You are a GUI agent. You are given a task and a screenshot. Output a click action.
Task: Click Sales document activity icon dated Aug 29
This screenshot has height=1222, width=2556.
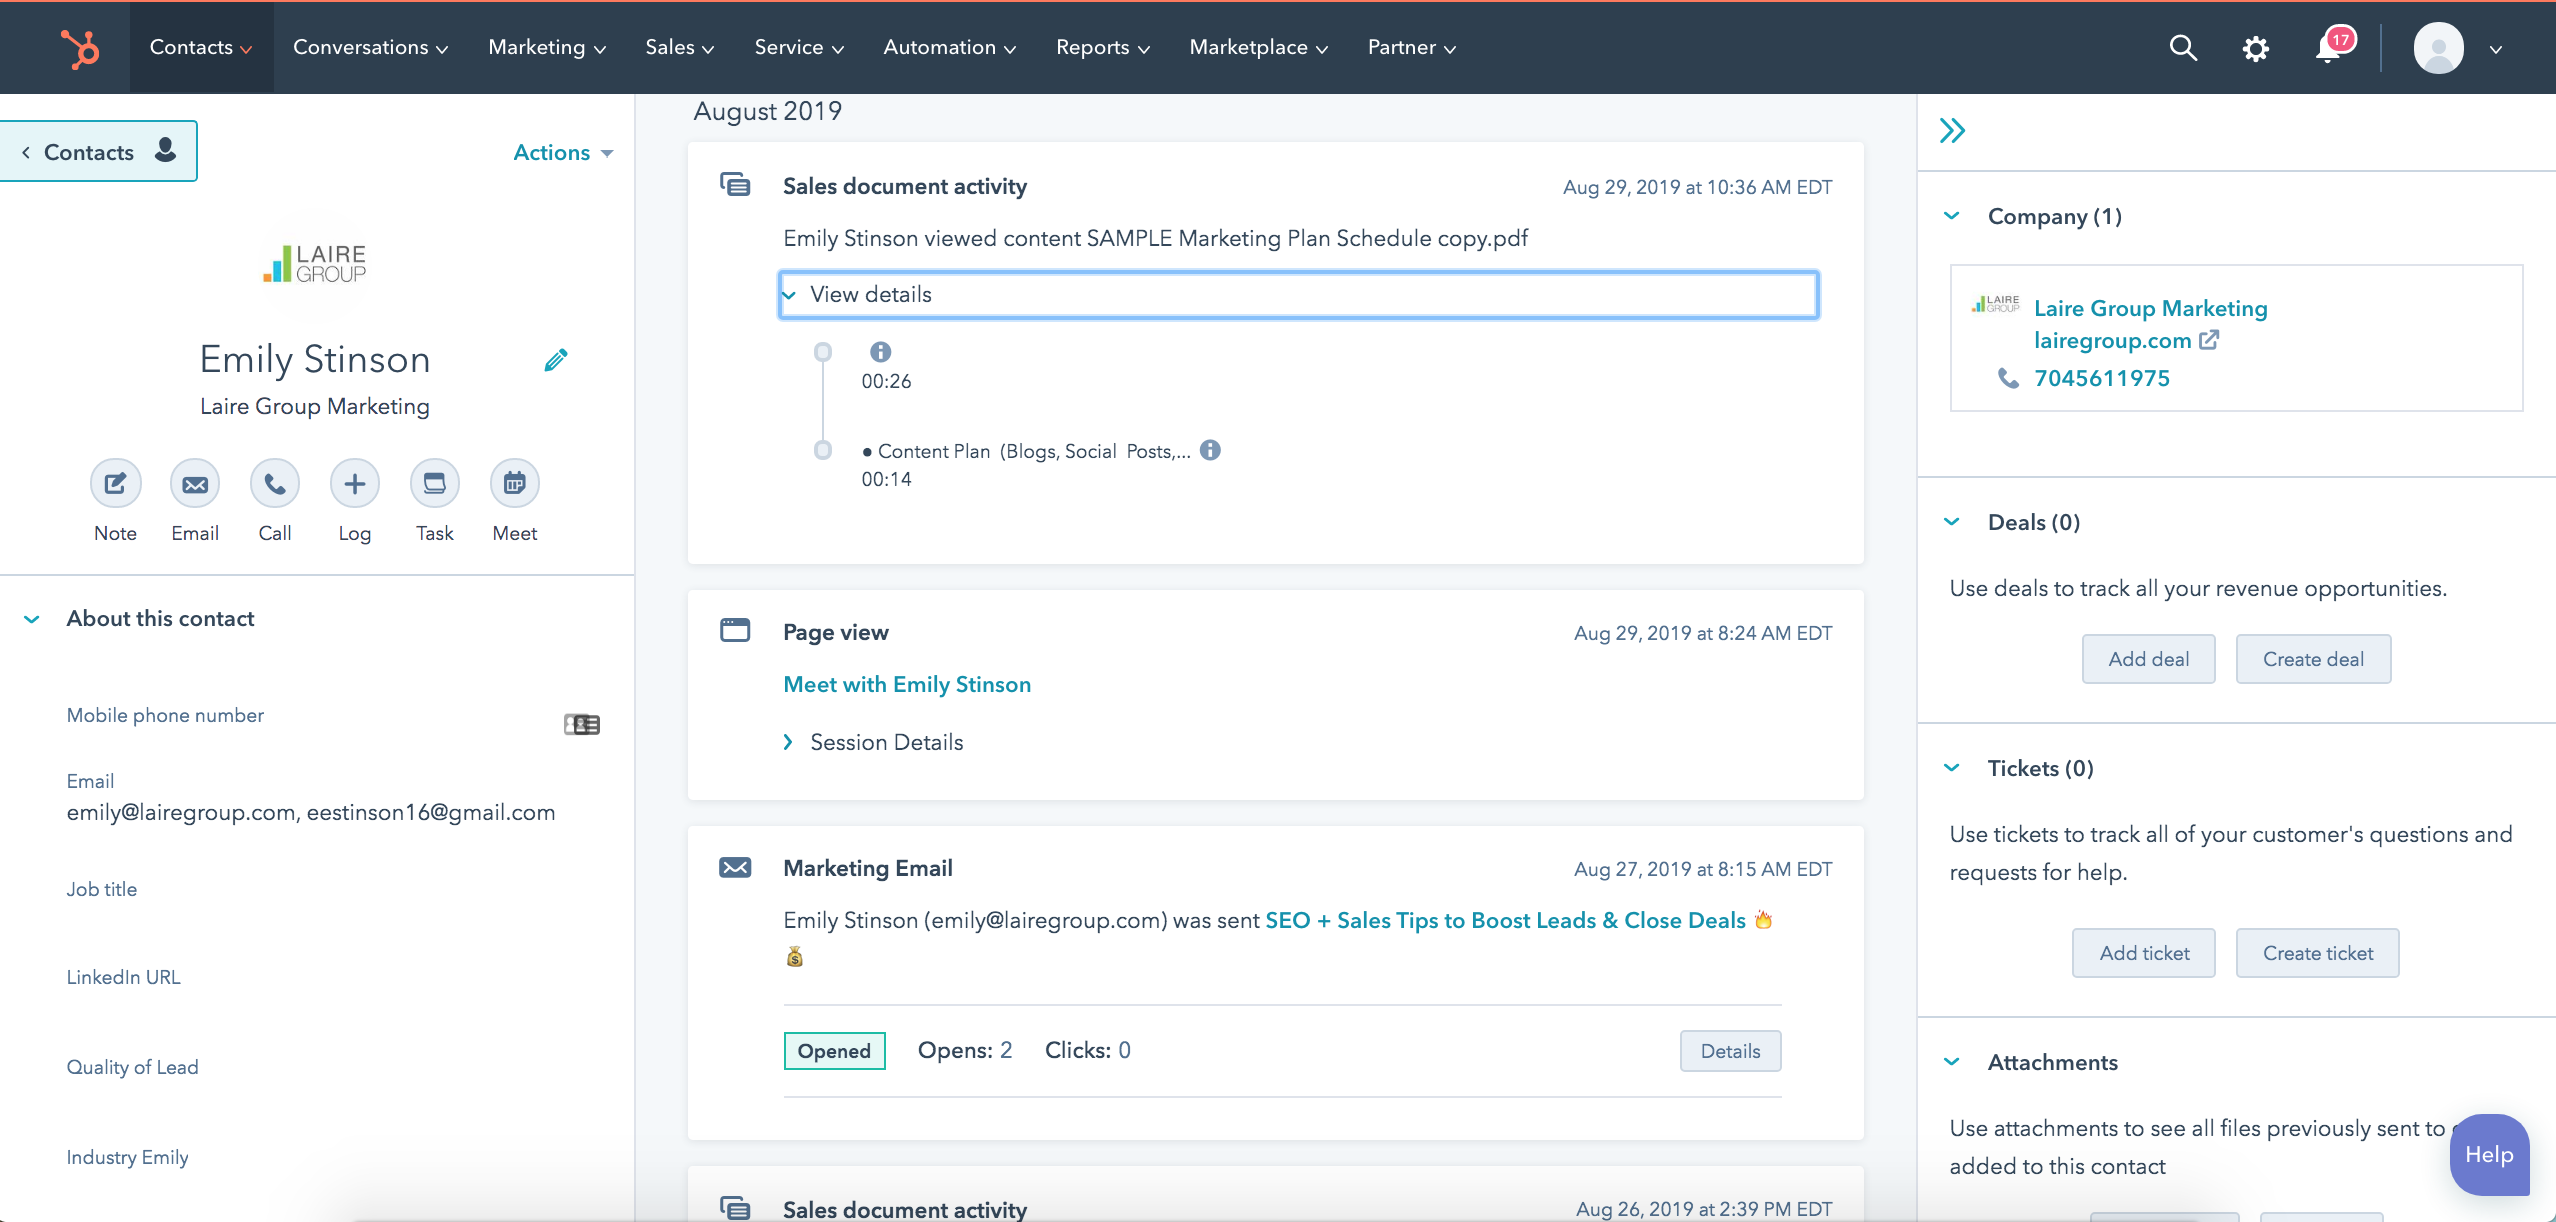pos(735,185)
